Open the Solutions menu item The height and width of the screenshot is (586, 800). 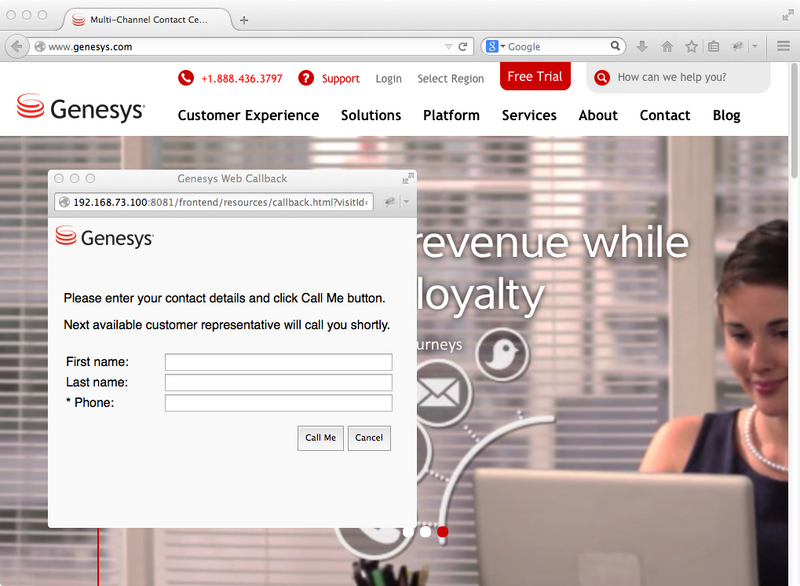tap(371, 115)
